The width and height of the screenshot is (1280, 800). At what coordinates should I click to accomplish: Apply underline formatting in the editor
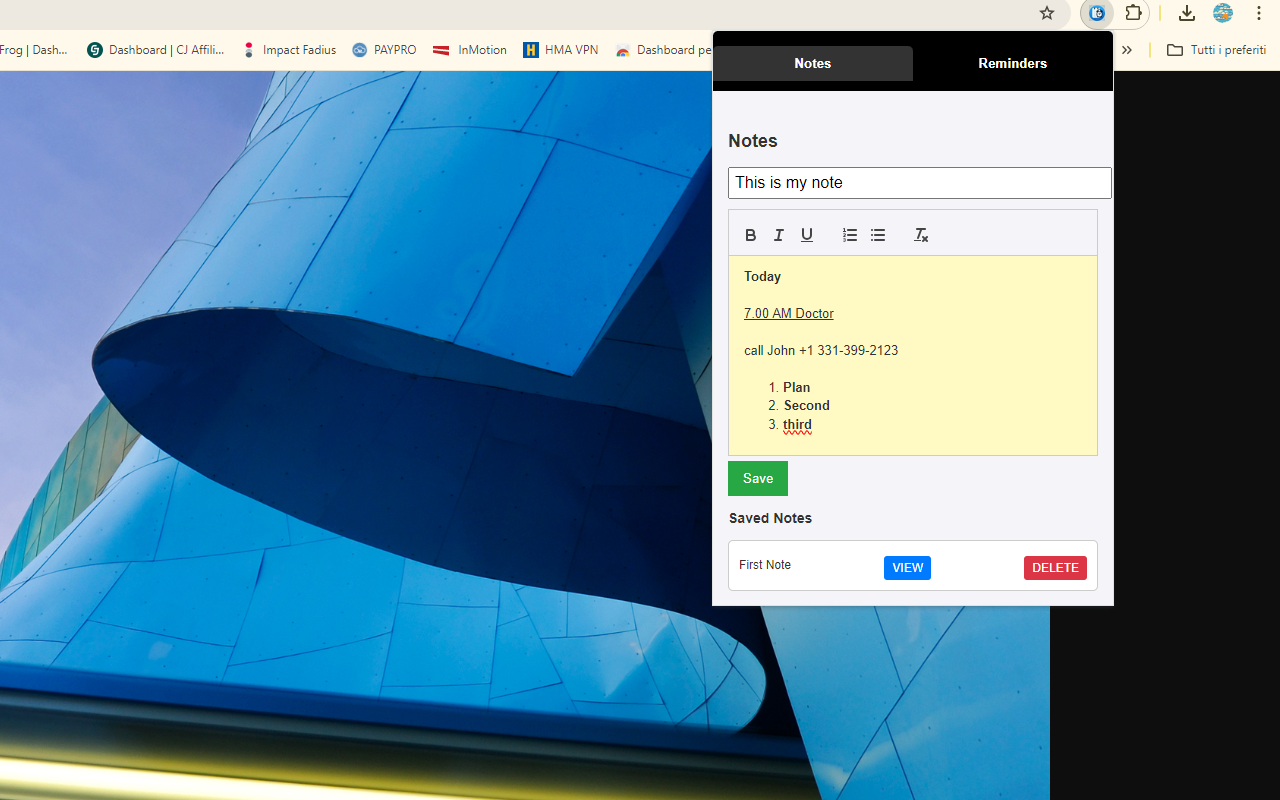point(806,234)
